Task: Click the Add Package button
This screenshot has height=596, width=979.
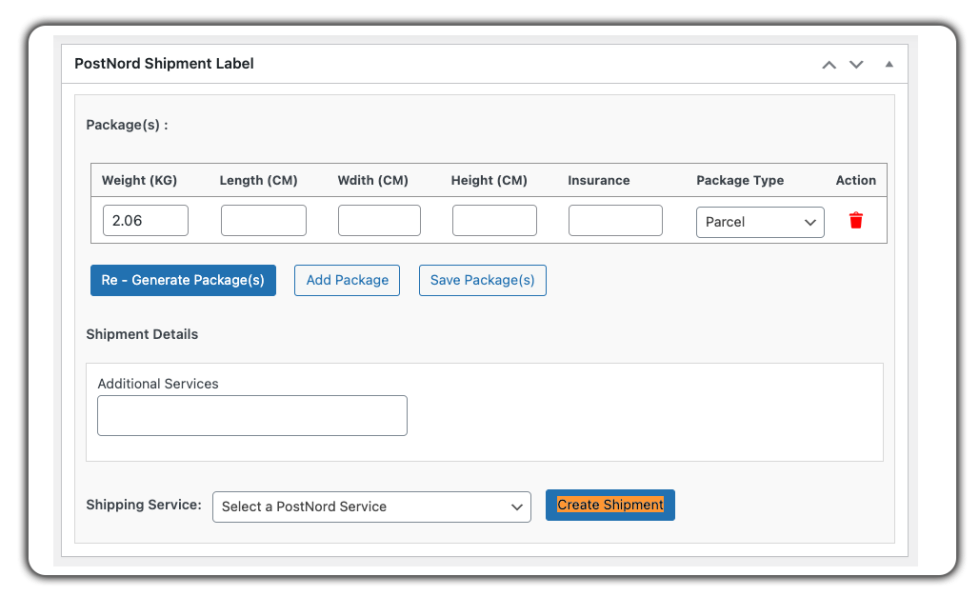Action: point(347,280)
